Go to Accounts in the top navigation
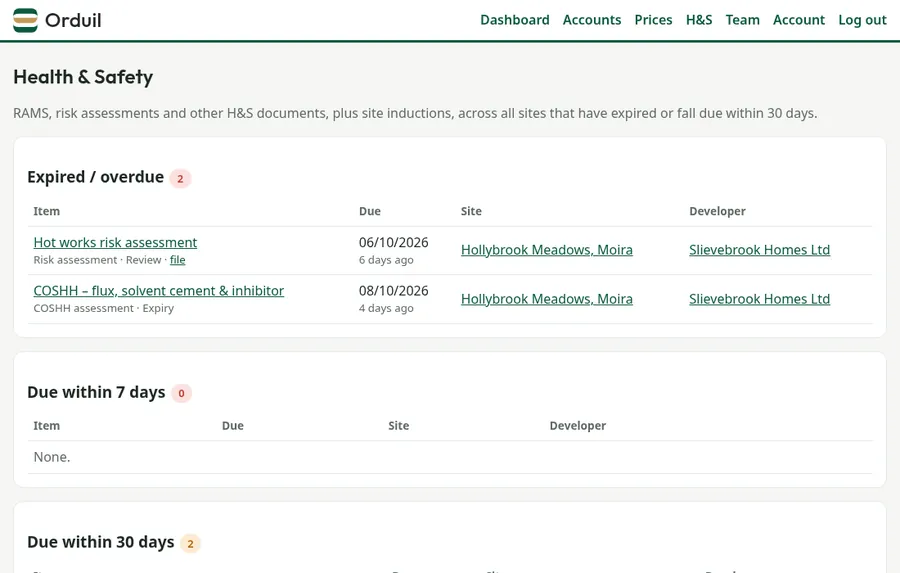900x573 pixels. (x=592, y=20)
